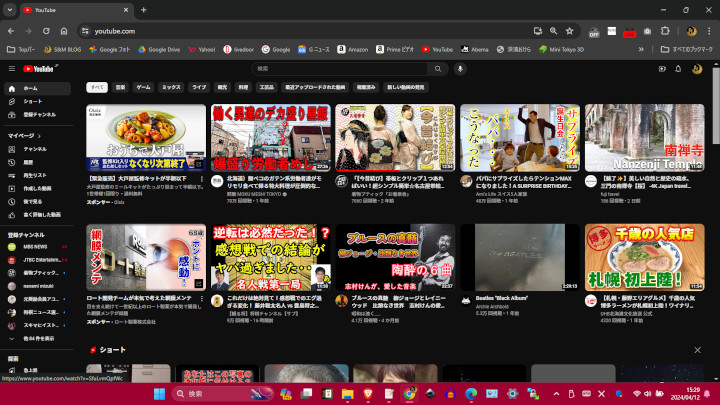The height and width of the screenshot is (405, 720).
Task: Open the Mini Tokyo 3D bookmark
Action: (x=561, y=49)
